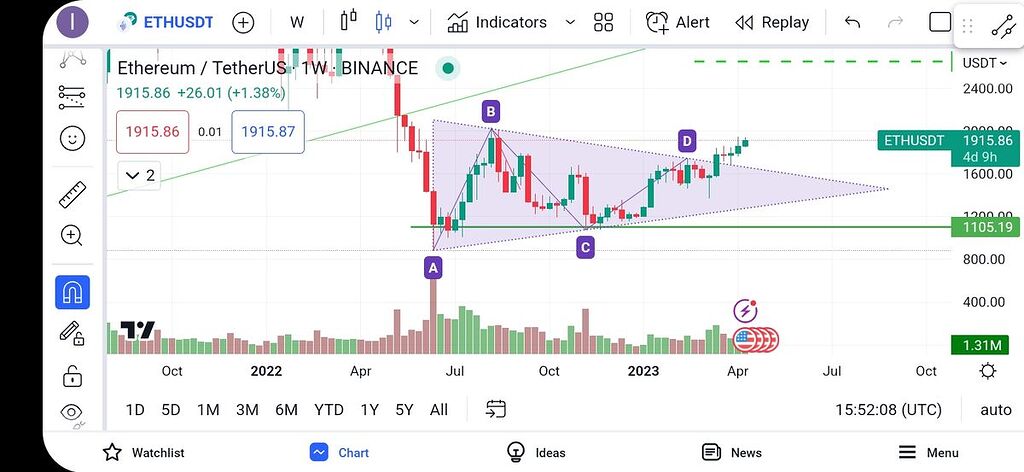Toggle the magnet mode tool
This screenshot has width=1024, height=472.
click(x=72, y=292)
